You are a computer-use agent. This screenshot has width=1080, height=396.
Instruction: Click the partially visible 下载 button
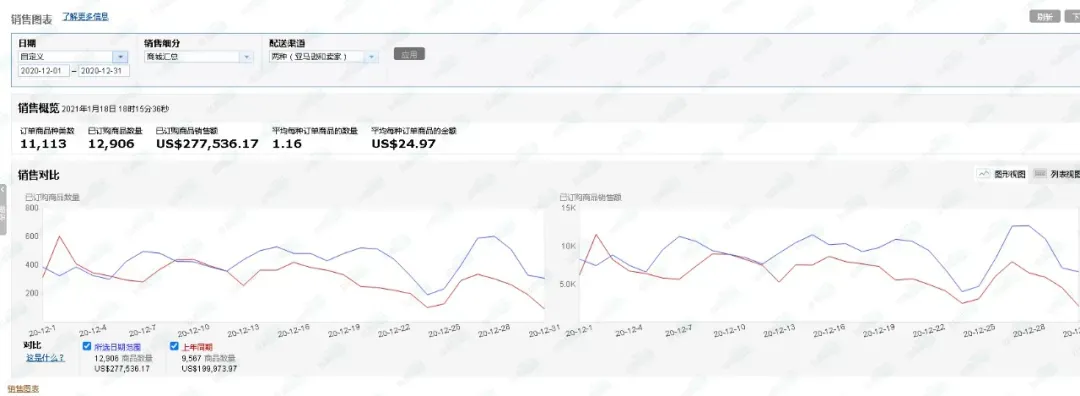(x=1073, y=17)
